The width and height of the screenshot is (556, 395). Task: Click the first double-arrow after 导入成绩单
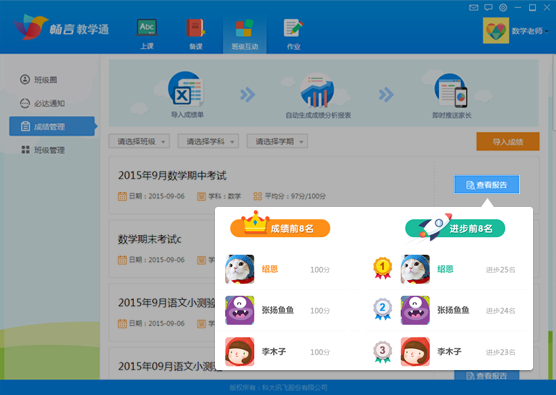[x=248, y=95]
